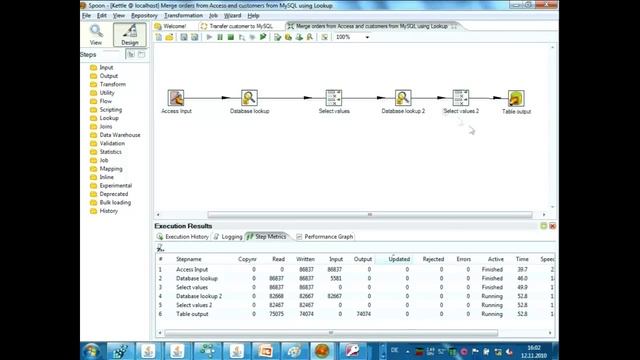Expand the Scripting steps folder
Screen dimensions: 640x360
106,110
